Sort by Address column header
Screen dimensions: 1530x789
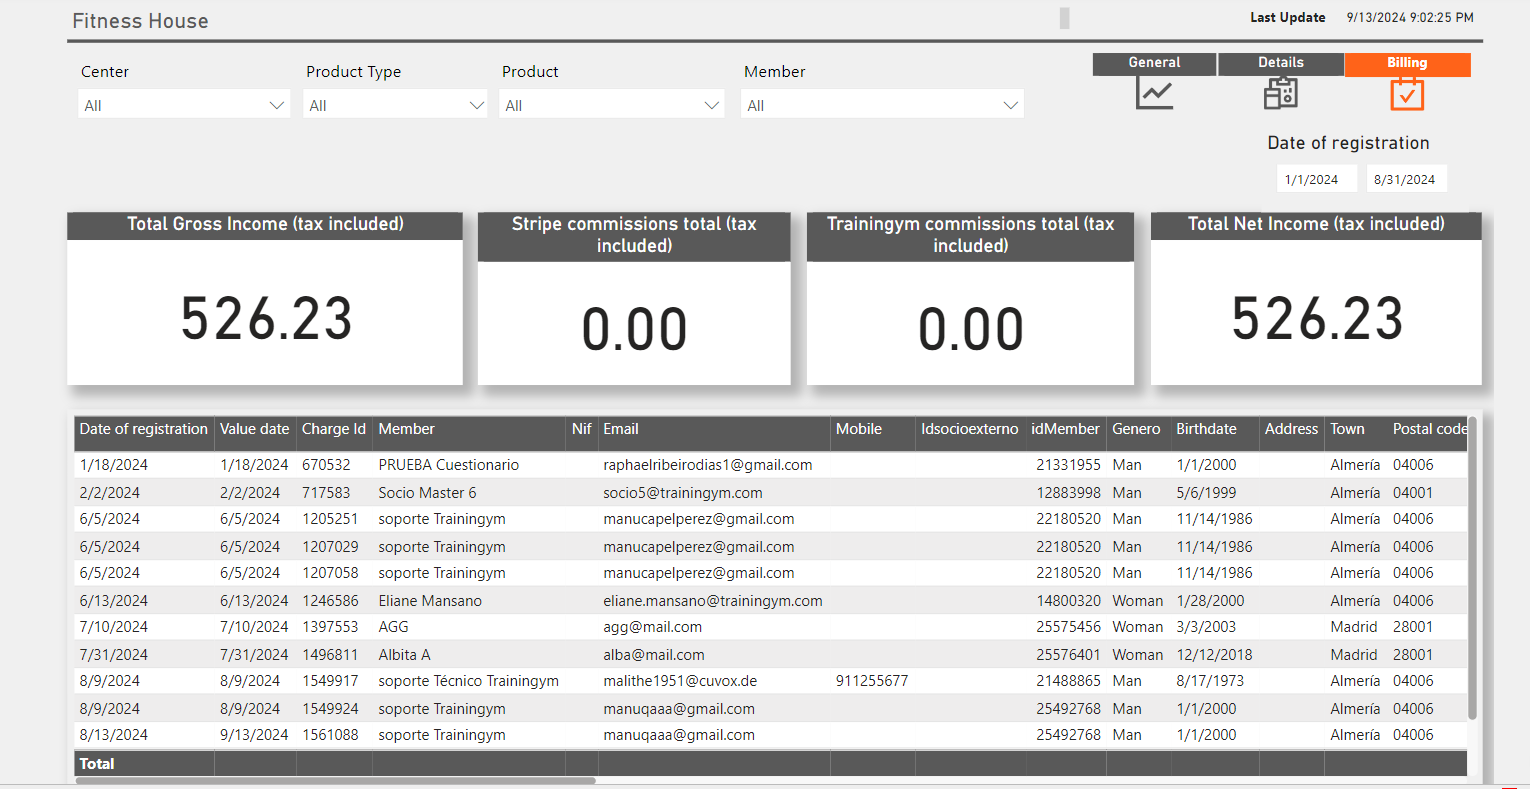point(1291,429)
